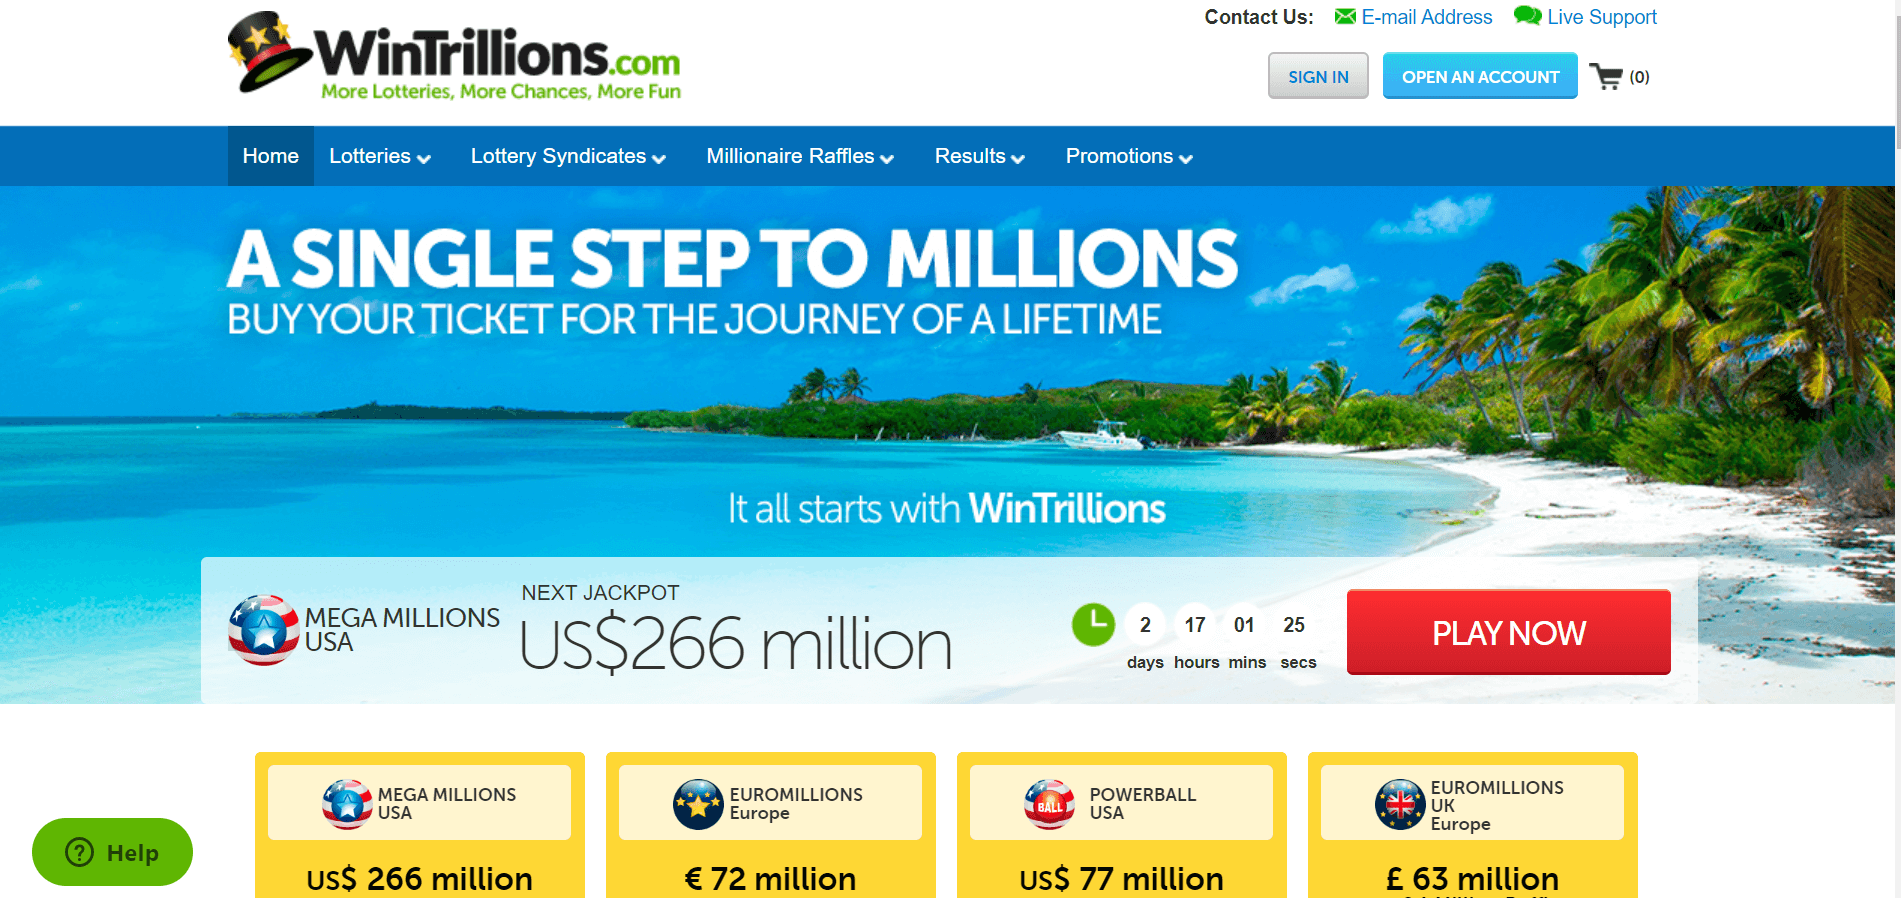Select the Mega Millions USA card ball icon
Image resolution: width=1901 pixels, height=898 pixels.
(x=347, y=804)
